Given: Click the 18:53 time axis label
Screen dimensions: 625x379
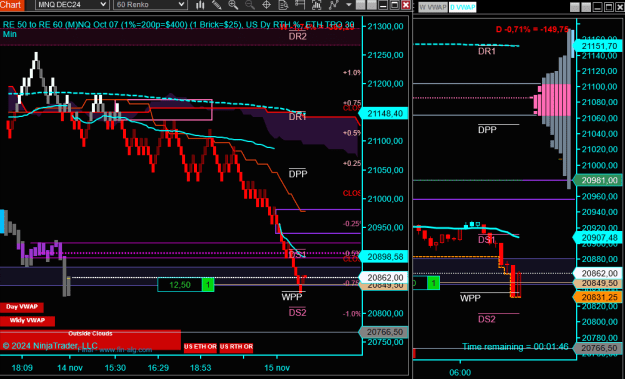Looking at the screenshot, I should (x=200, y=367).
